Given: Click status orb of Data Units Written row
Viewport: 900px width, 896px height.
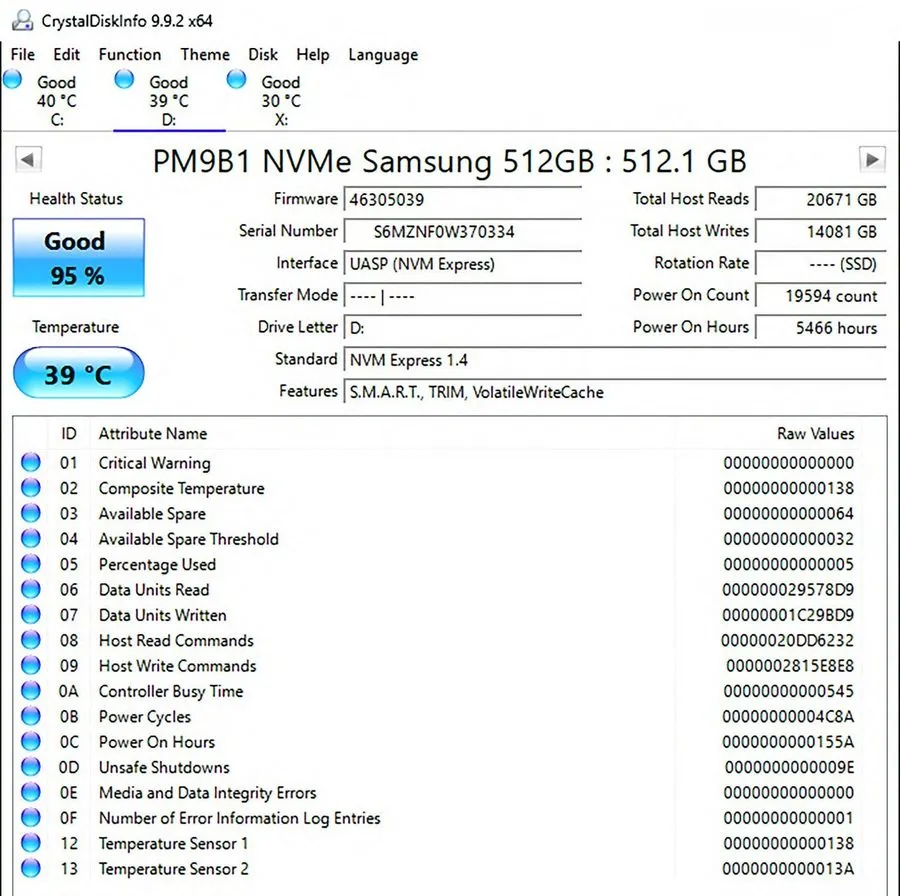Looking at the screenshot, I should (x=31, y=615).
